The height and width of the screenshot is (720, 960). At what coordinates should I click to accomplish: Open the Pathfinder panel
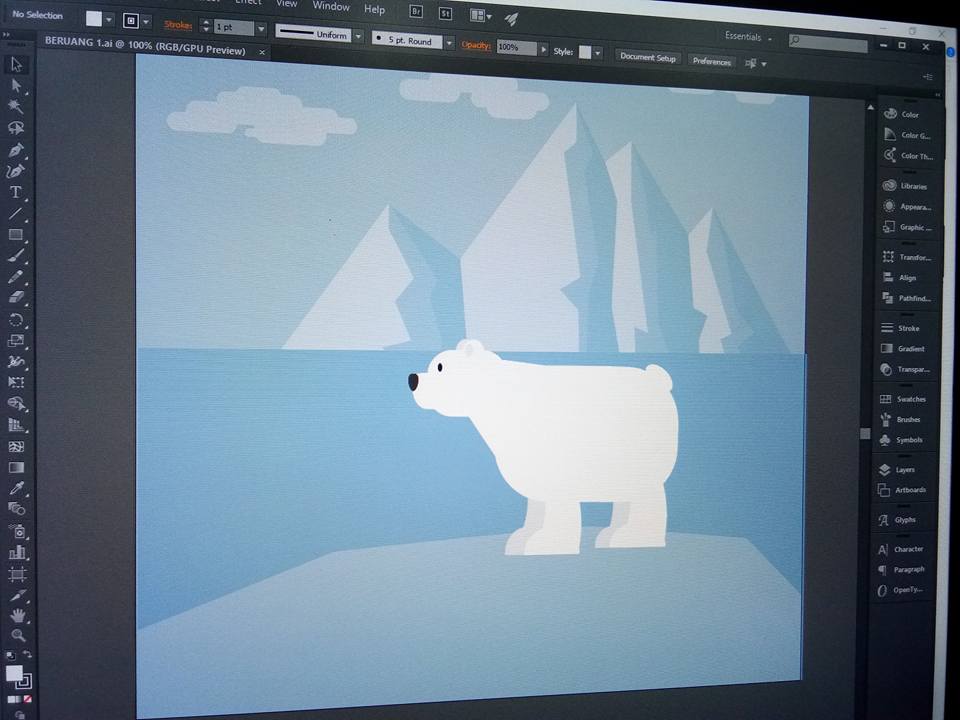pyautogui.click(x=906, y=298)
